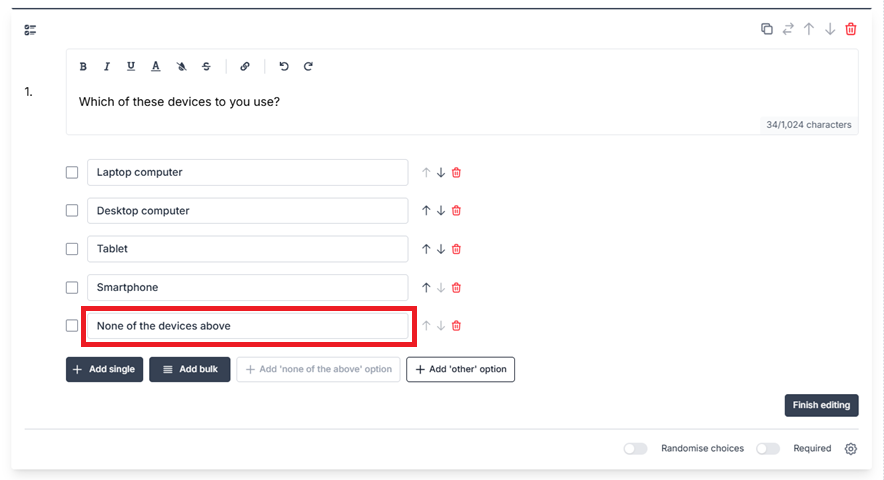Click the highlight removal icon

(x=181, y=67)
